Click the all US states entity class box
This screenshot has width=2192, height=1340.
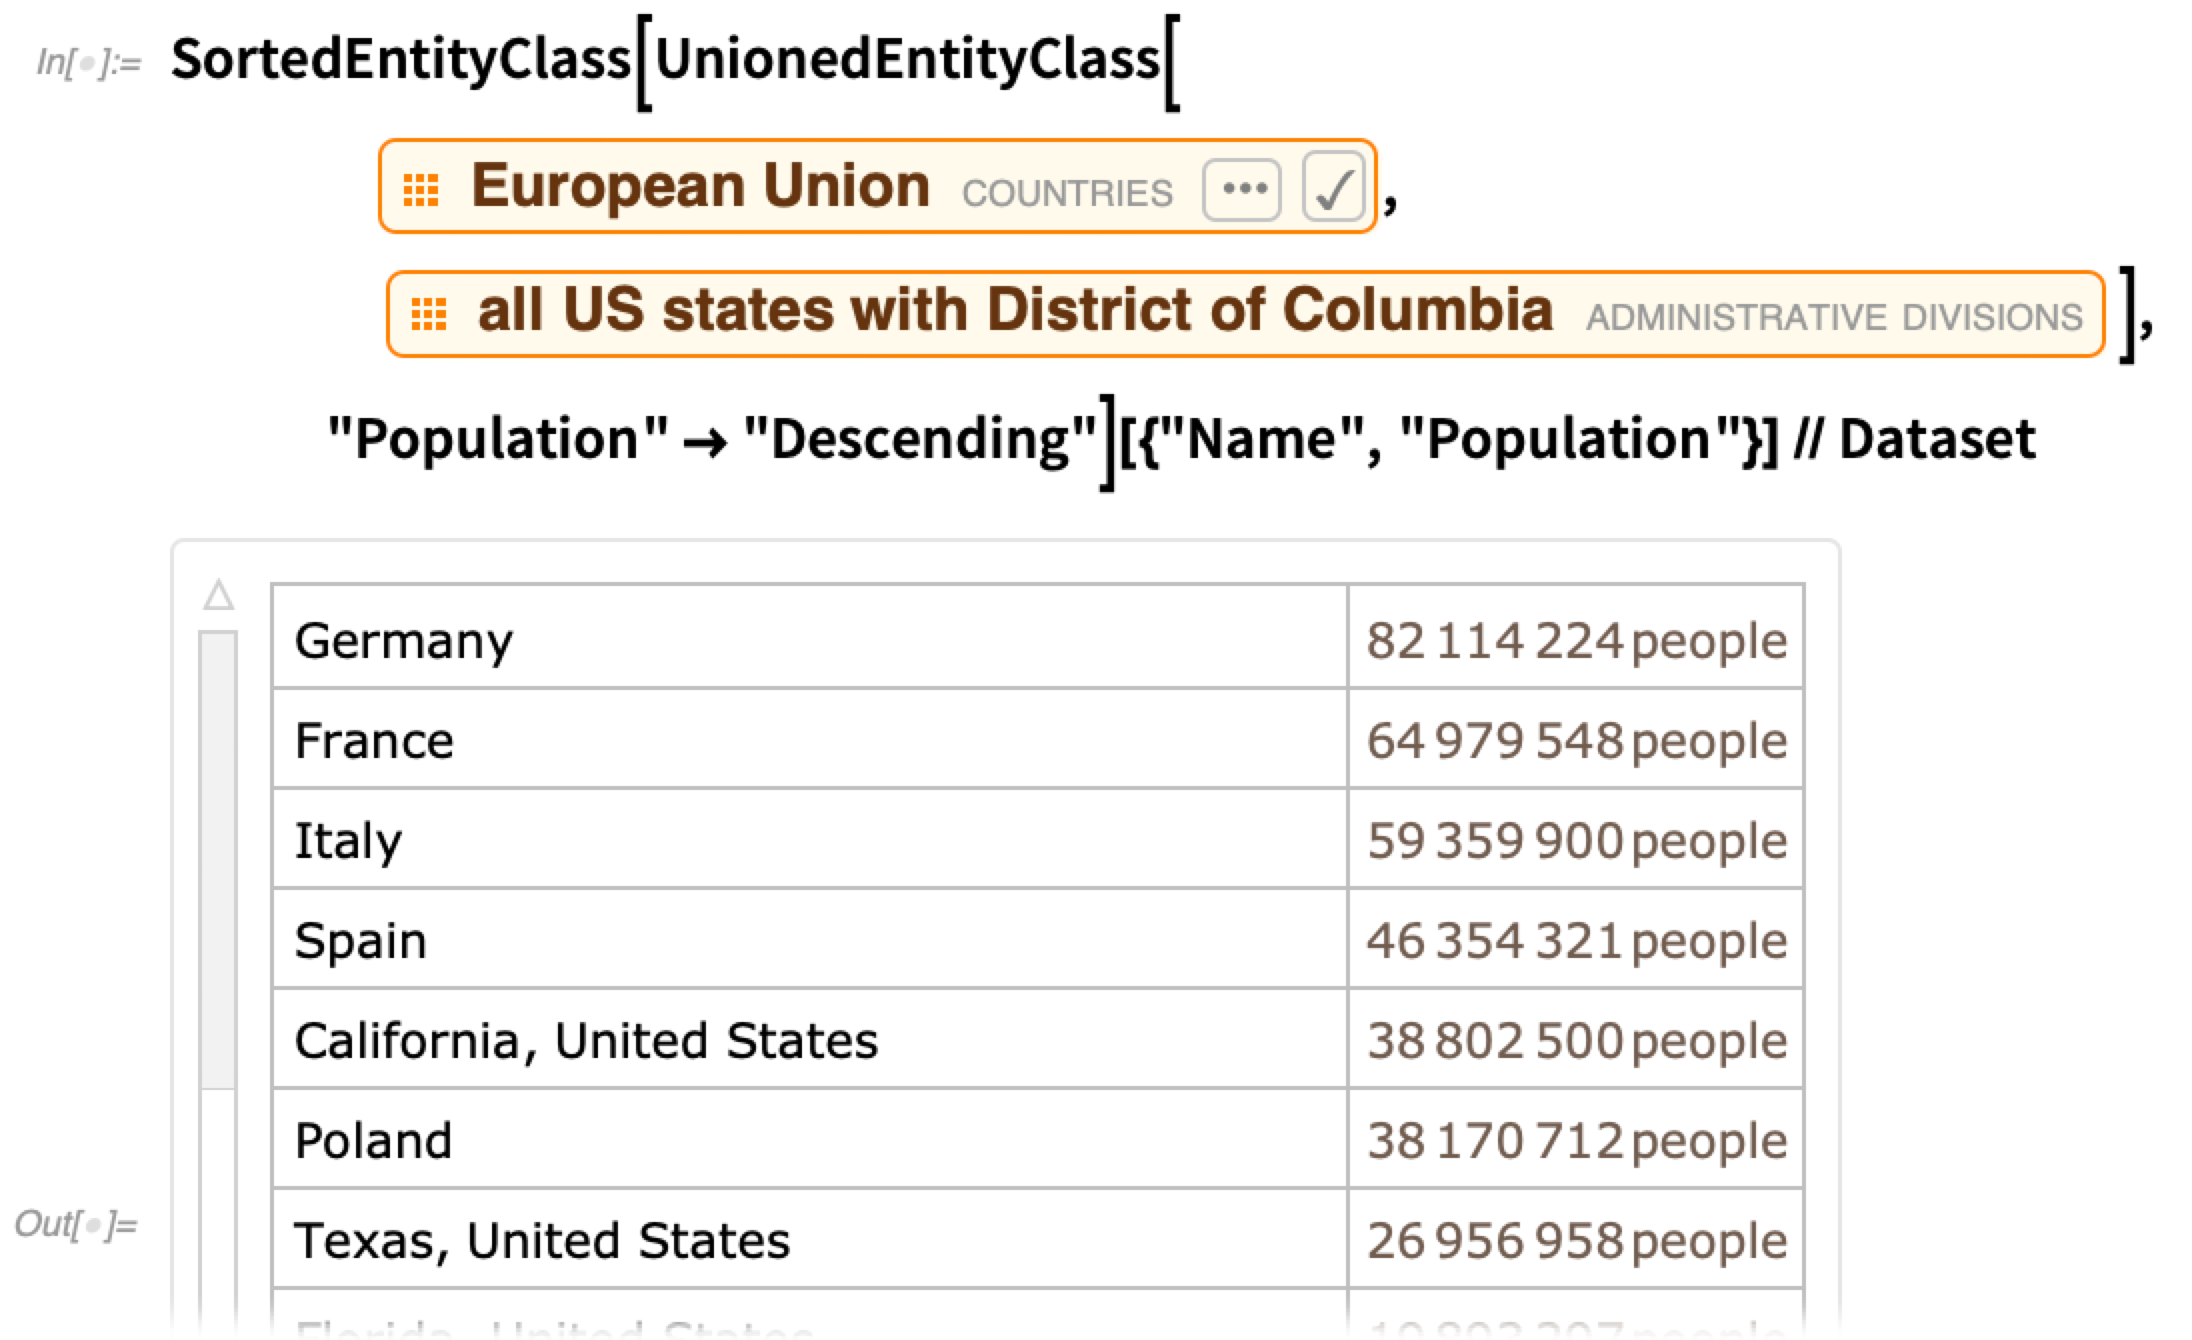(x=1014, y=311)
